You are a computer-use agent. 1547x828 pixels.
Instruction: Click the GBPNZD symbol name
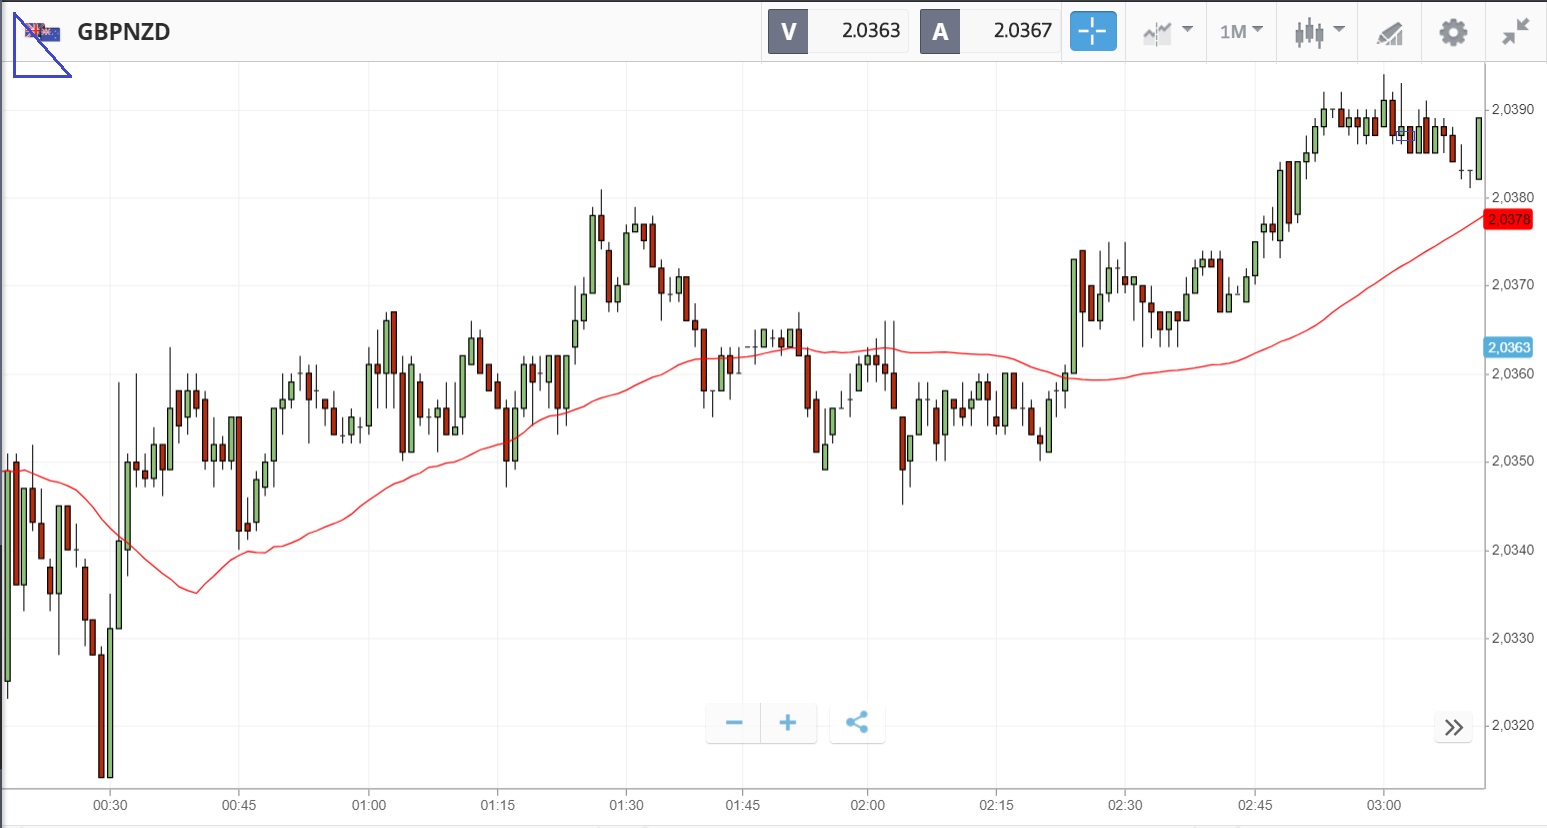(x=124, y=32)
